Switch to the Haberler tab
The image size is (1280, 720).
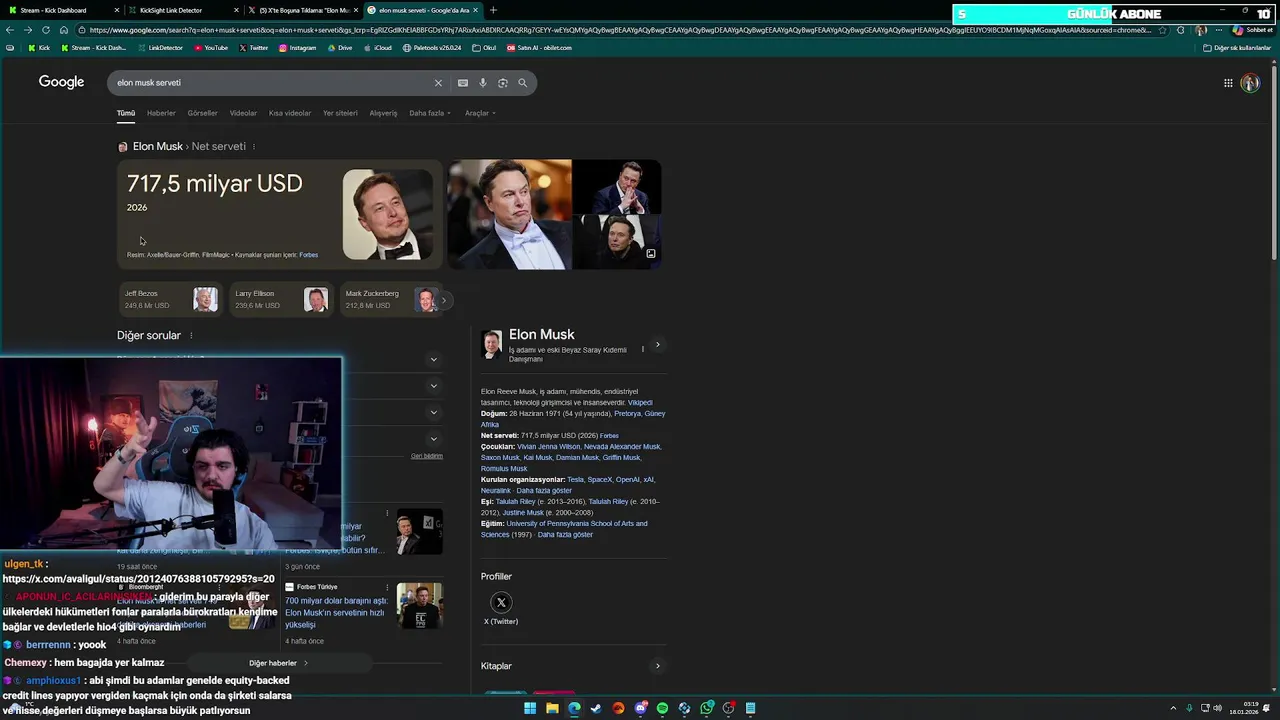(x=161, y=113)
